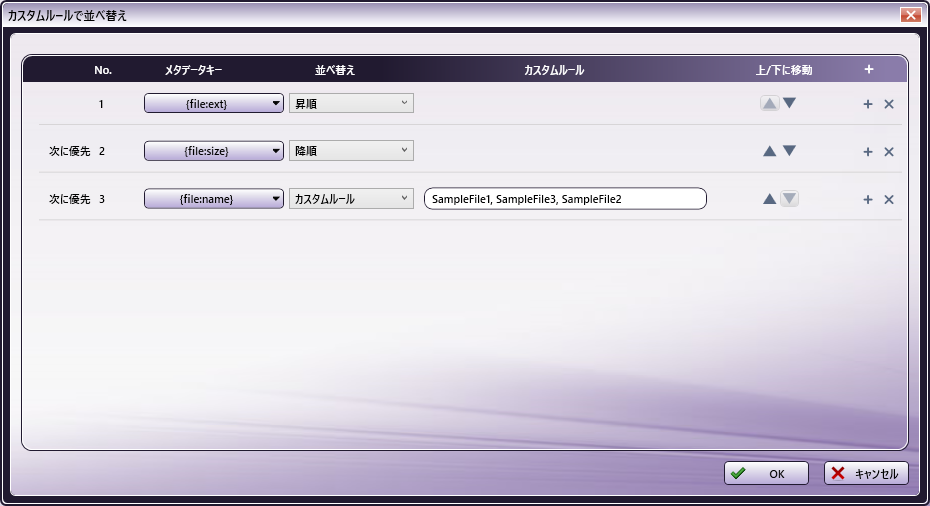Image resolution: width=930 pixels, height=506 pixels.
Task: Delete rule row 1 with the X icon
Action: pyautogui.click(x=889, y=104)
